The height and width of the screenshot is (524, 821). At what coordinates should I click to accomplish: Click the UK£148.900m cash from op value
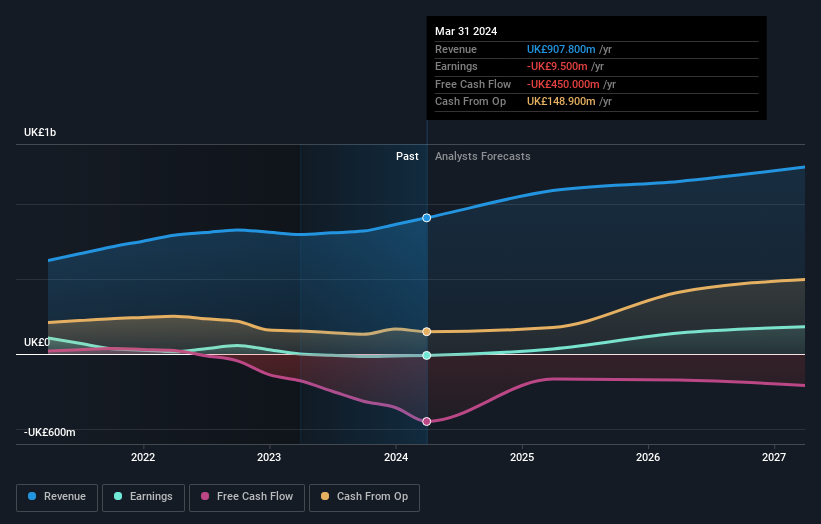561,102
